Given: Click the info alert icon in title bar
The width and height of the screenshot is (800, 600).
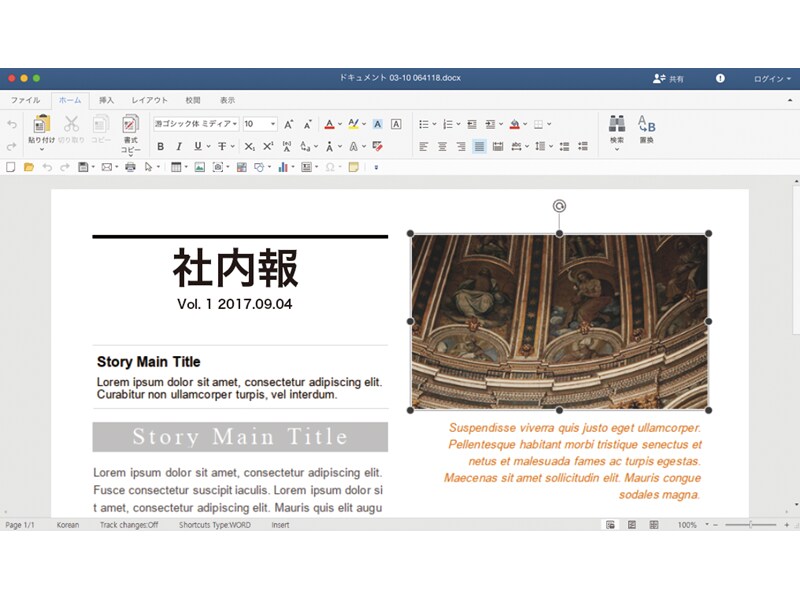Looking at the screenshot, I should coord(720,78).
